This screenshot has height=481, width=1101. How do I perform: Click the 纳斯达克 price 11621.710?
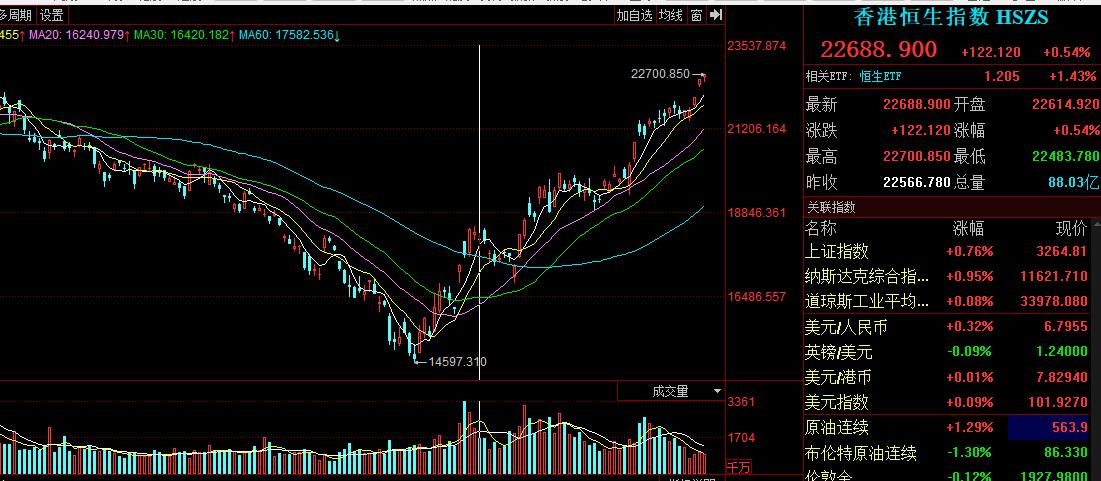pos(1053,277)
